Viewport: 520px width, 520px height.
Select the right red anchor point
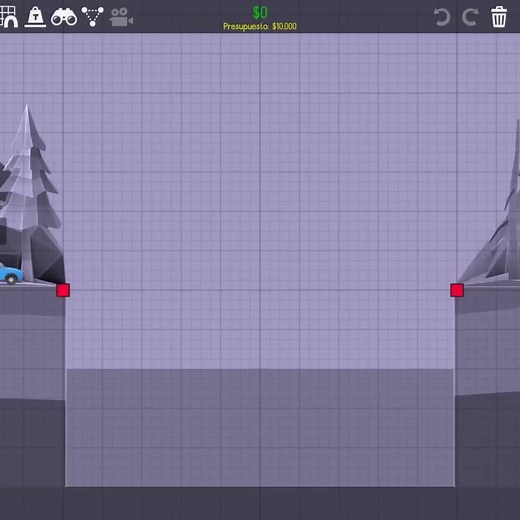click(457, 290)
